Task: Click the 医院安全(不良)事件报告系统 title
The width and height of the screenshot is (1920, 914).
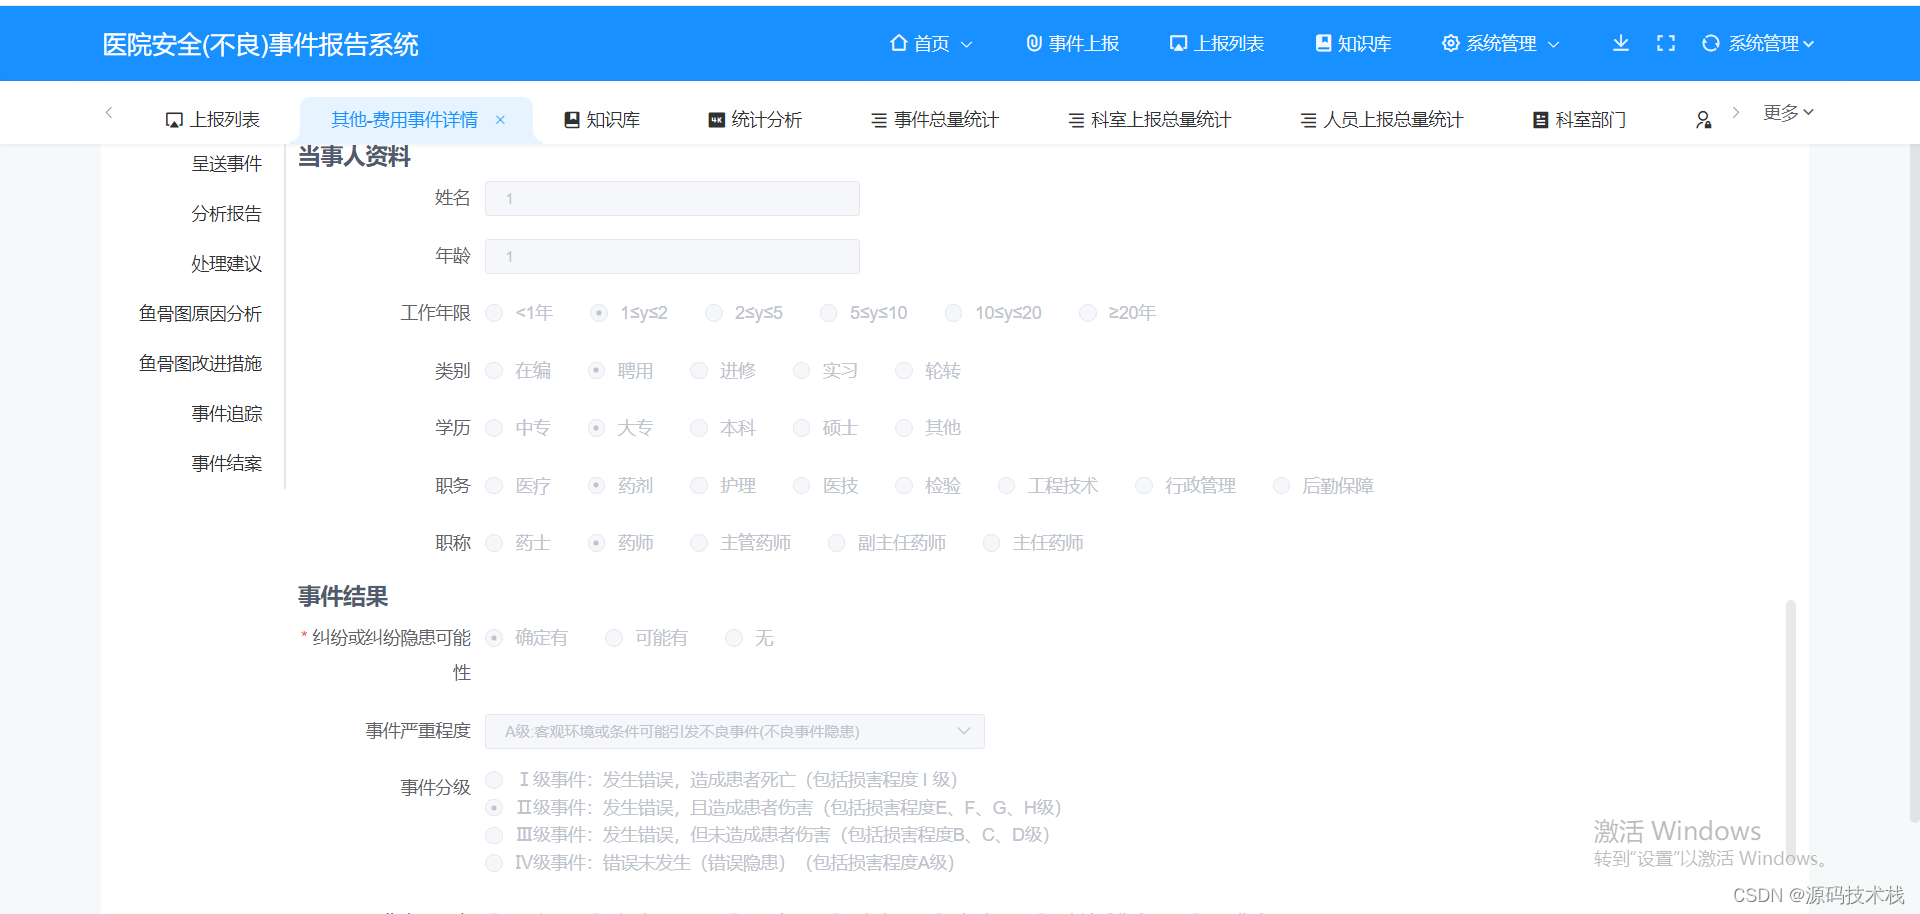Action: tap(261, 45)
